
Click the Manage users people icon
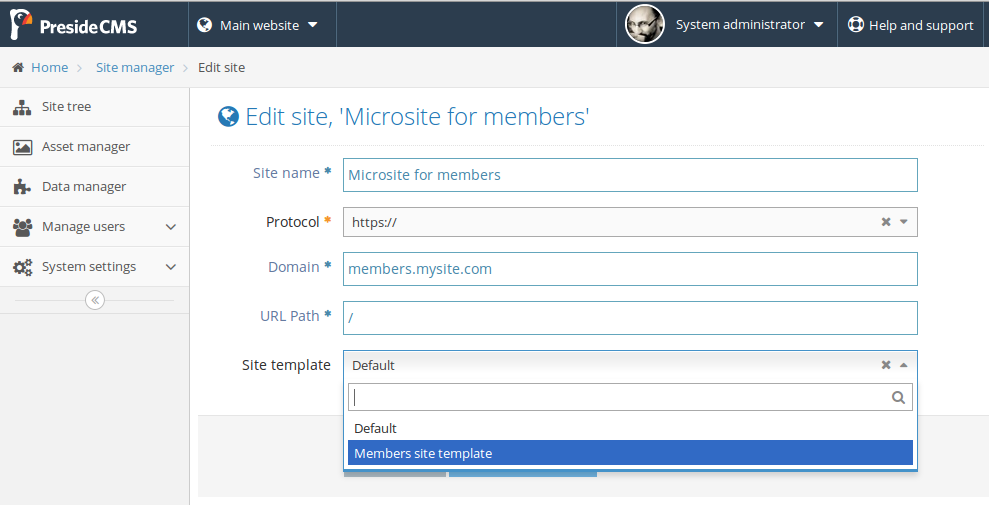(22, 227)
